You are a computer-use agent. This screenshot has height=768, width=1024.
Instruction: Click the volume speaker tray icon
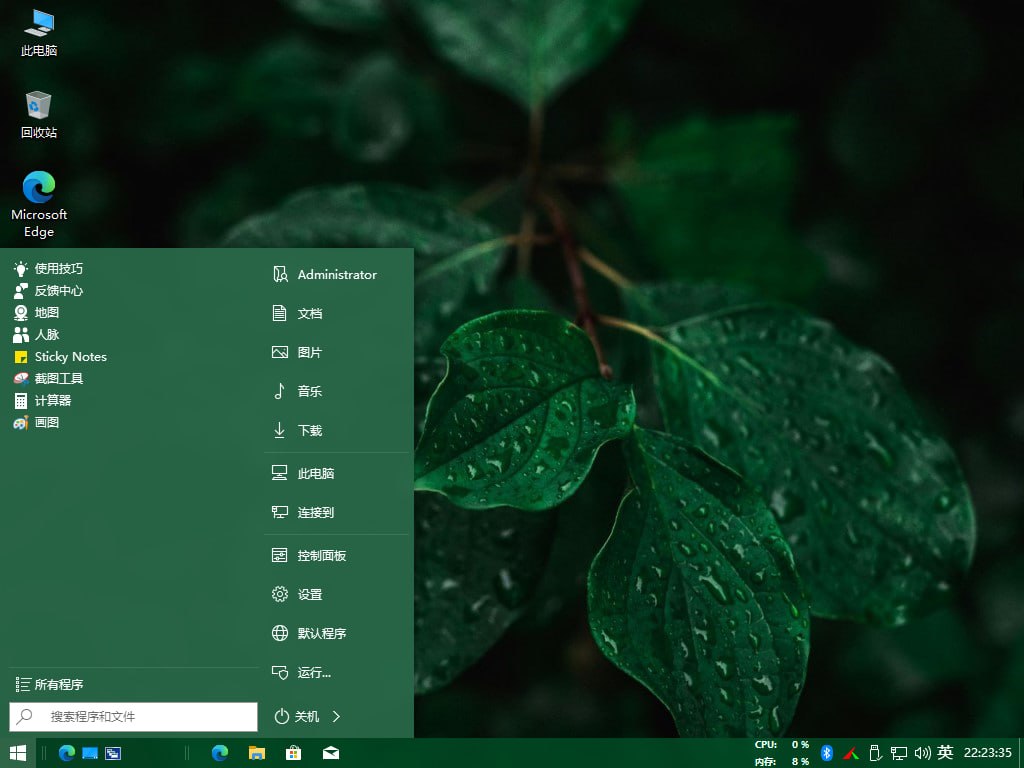(922, 753)
